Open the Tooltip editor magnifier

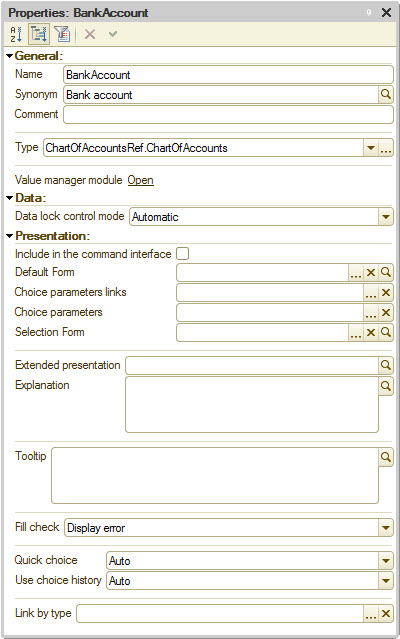point(386,457)
